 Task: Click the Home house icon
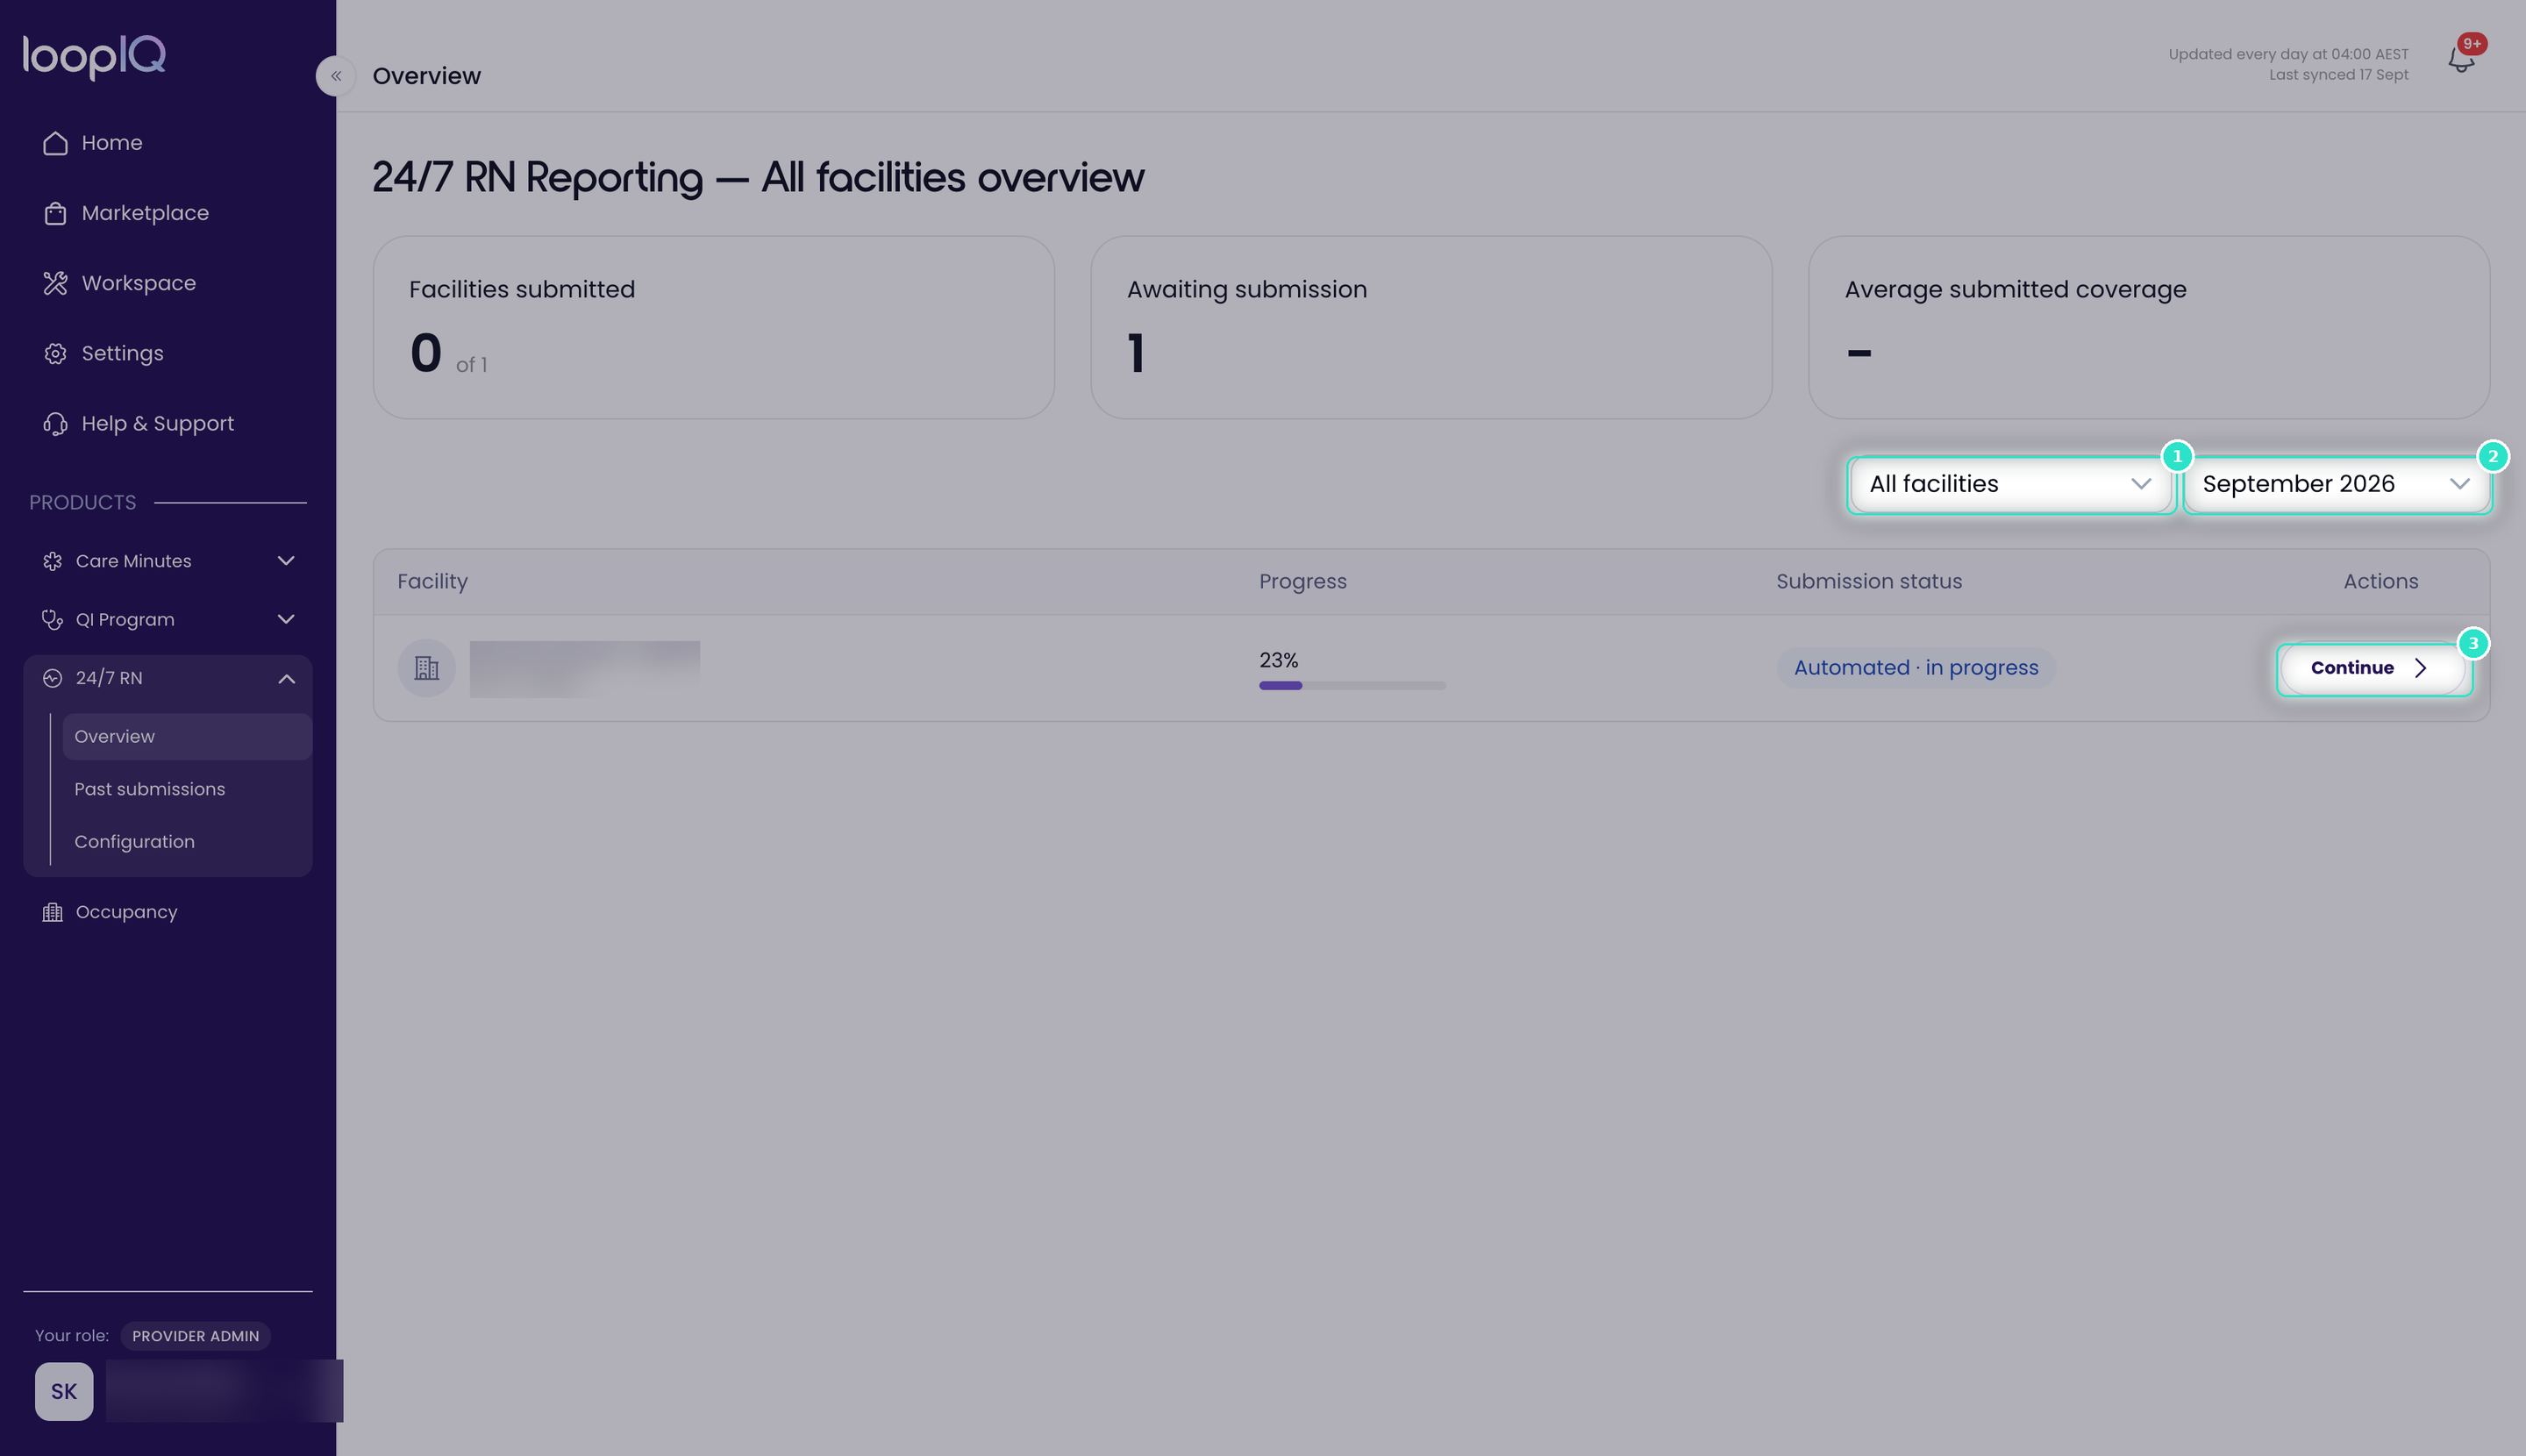[55, 143]
